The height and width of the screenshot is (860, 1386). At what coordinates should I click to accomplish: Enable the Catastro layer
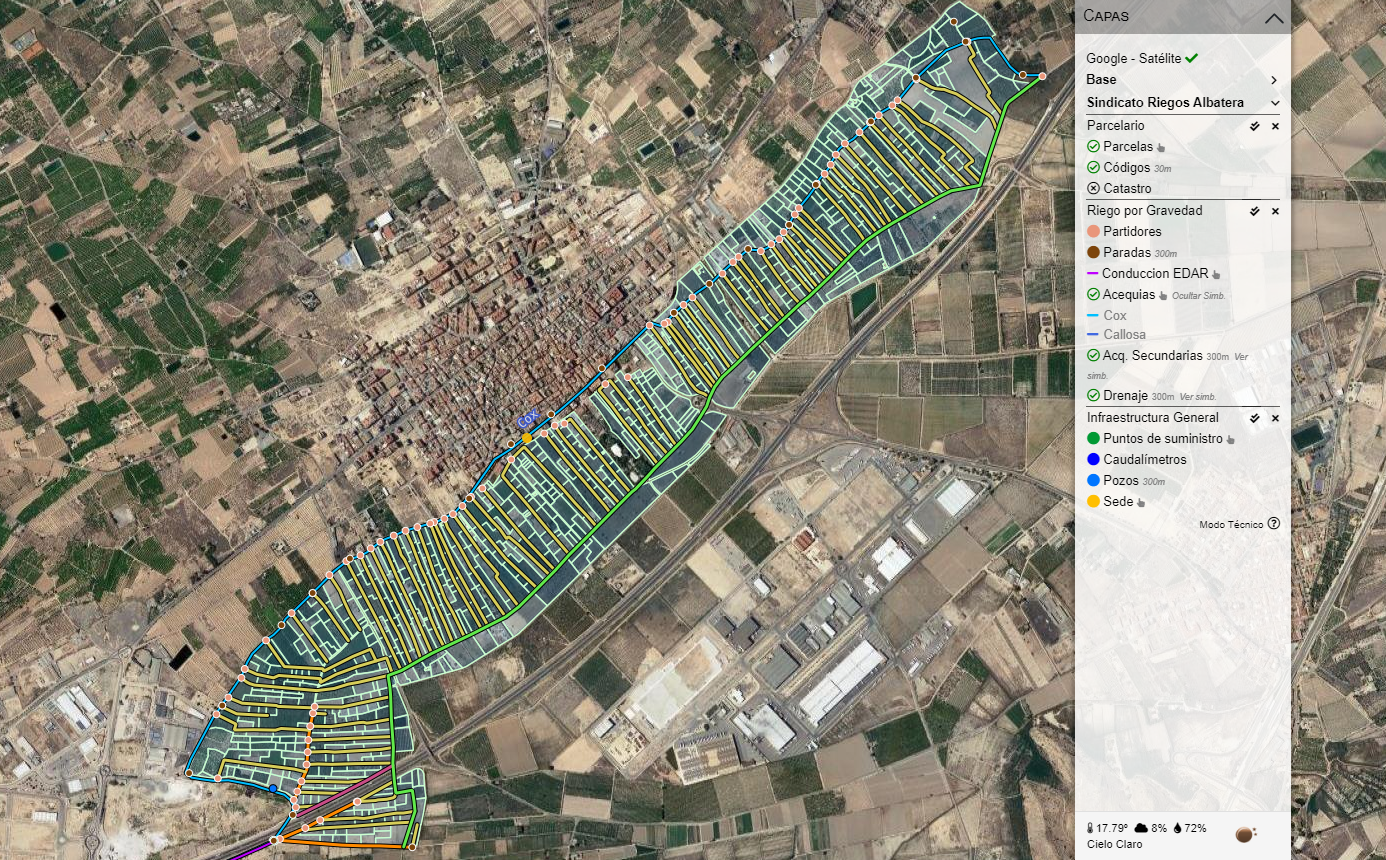point(1093,189)
